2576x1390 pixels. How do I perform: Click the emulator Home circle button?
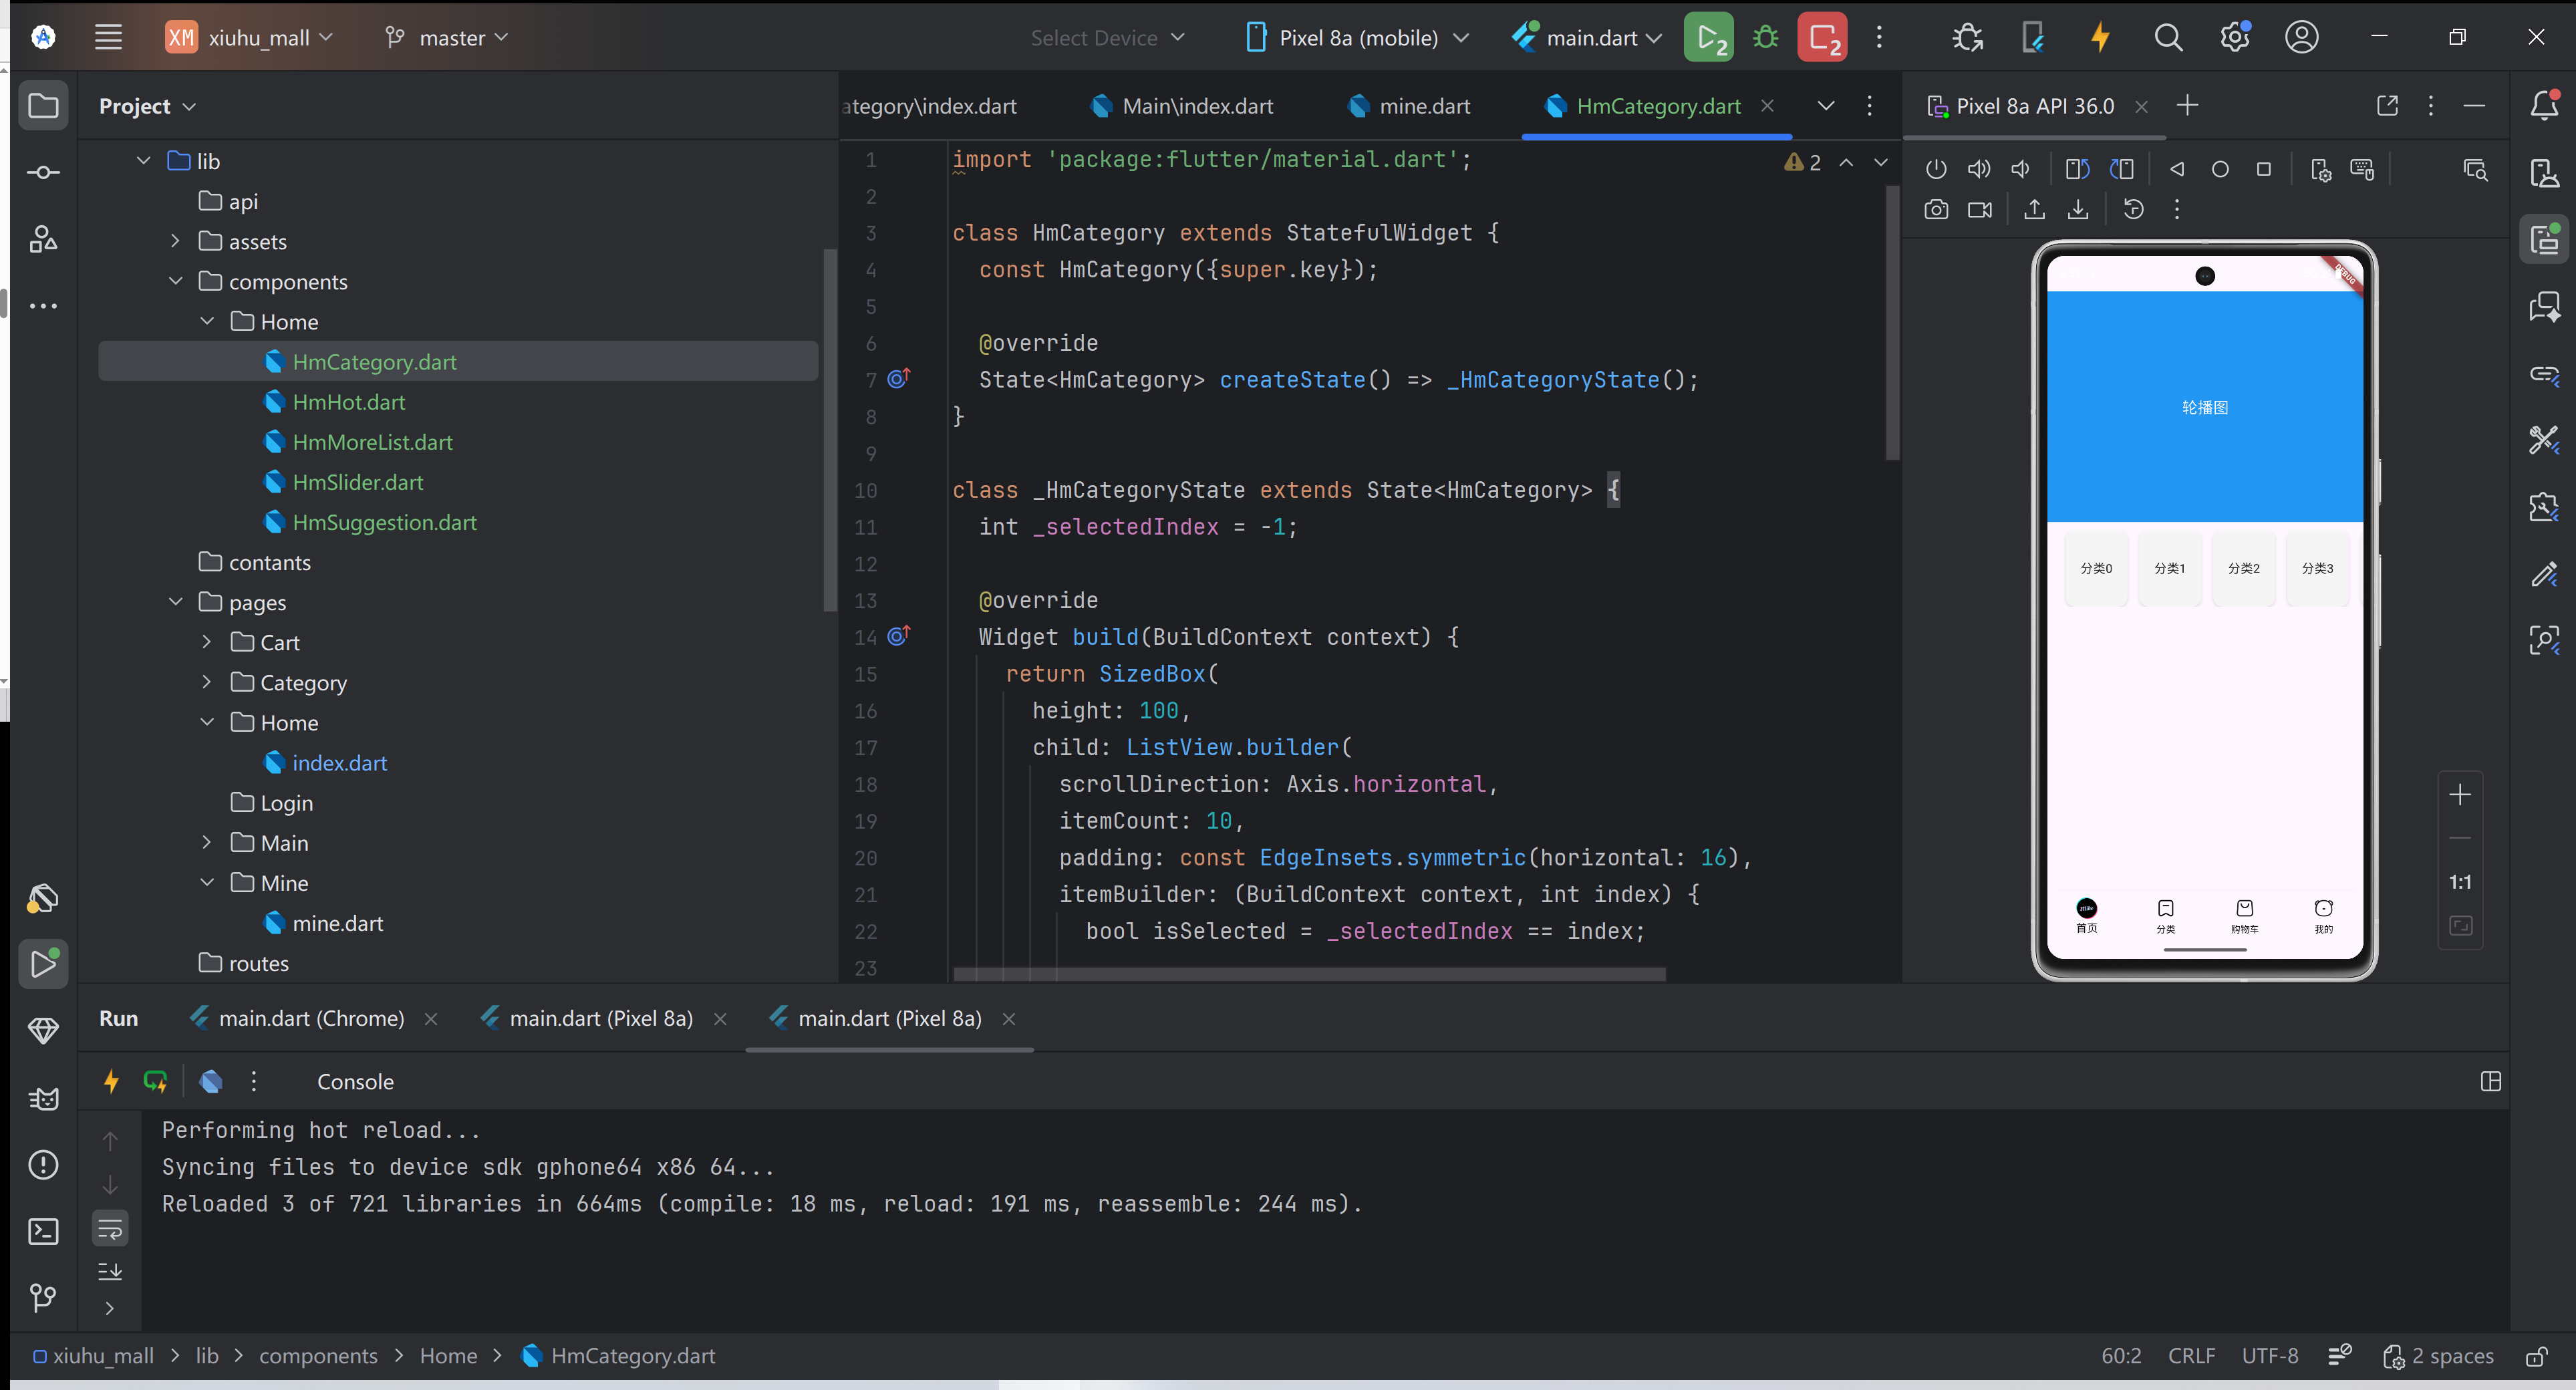(2220, 169)
